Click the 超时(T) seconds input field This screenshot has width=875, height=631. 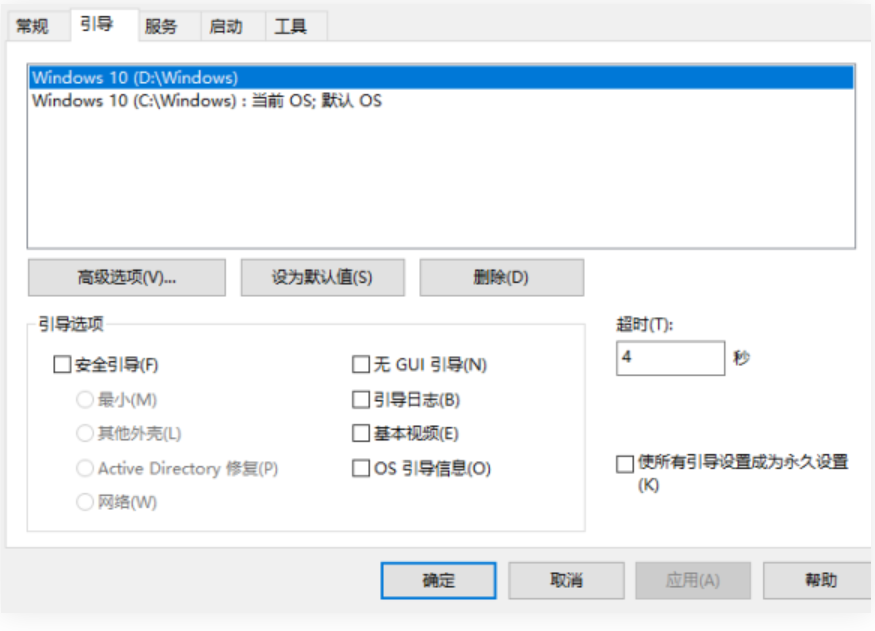670,358
